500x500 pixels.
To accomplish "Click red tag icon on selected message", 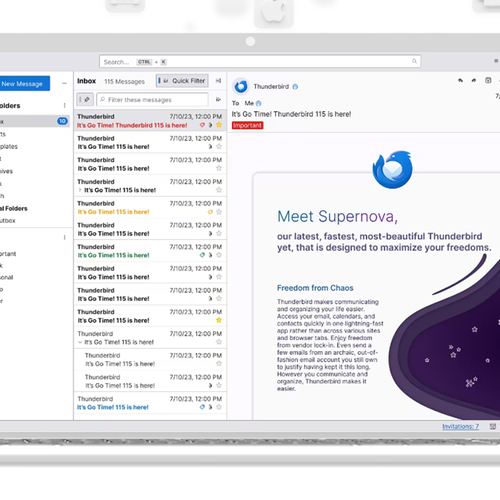I will (x=202, y=125).
